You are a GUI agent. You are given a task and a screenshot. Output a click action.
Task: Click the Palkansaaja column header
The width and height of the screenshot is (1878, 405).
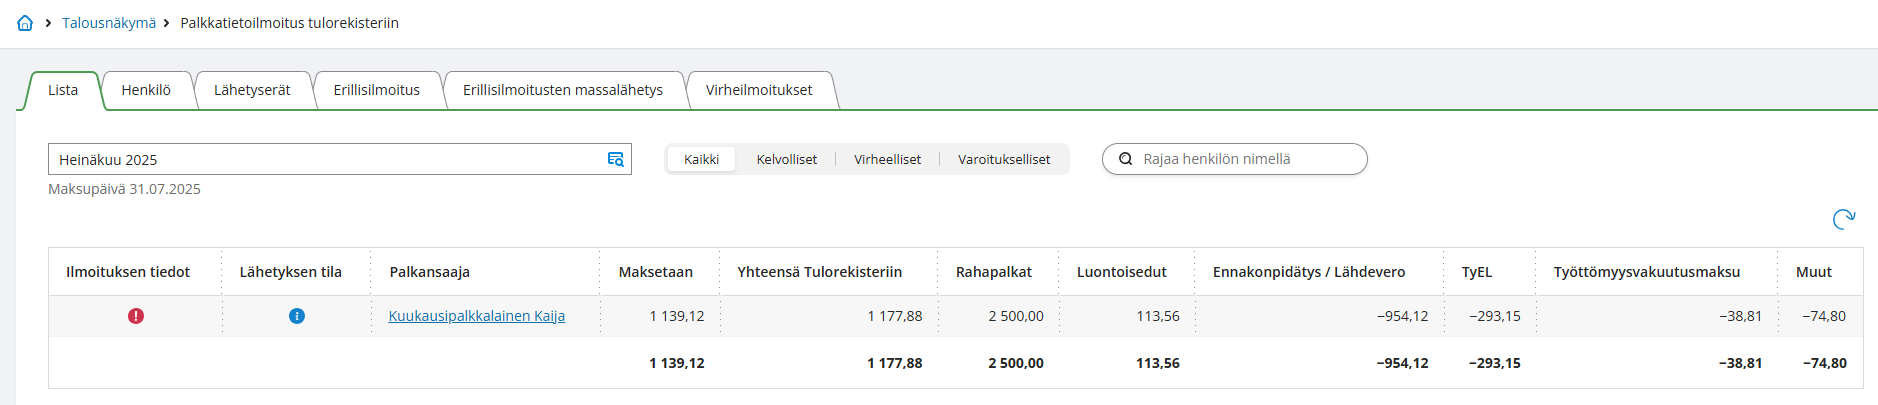[x=429, y=272]
